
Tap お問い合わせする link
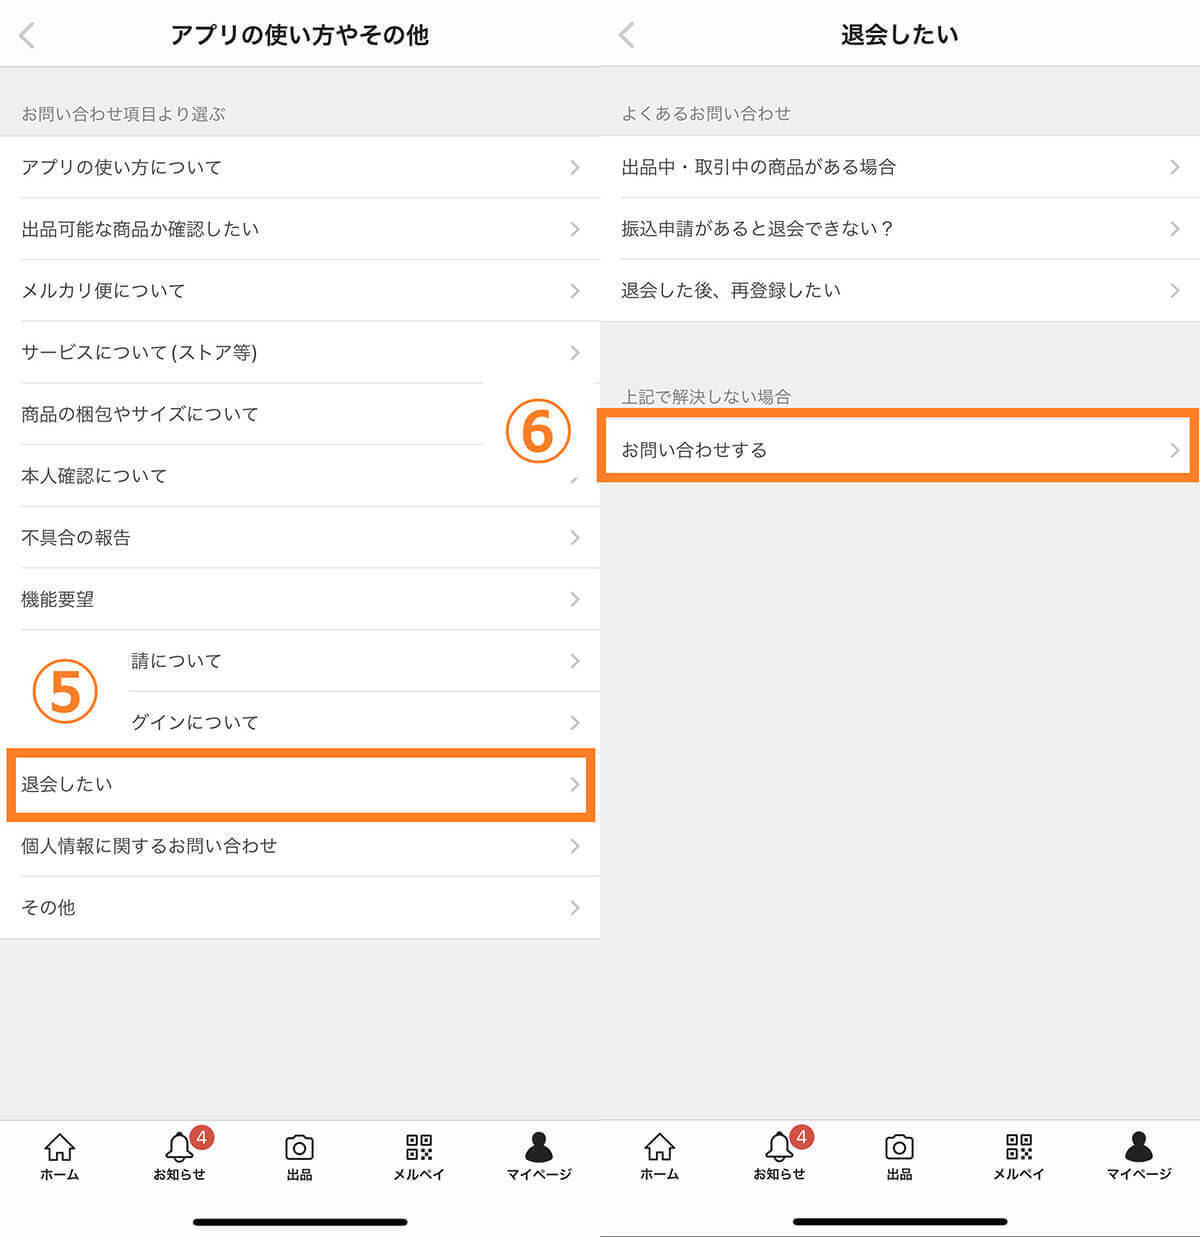[x=898, y=450]
